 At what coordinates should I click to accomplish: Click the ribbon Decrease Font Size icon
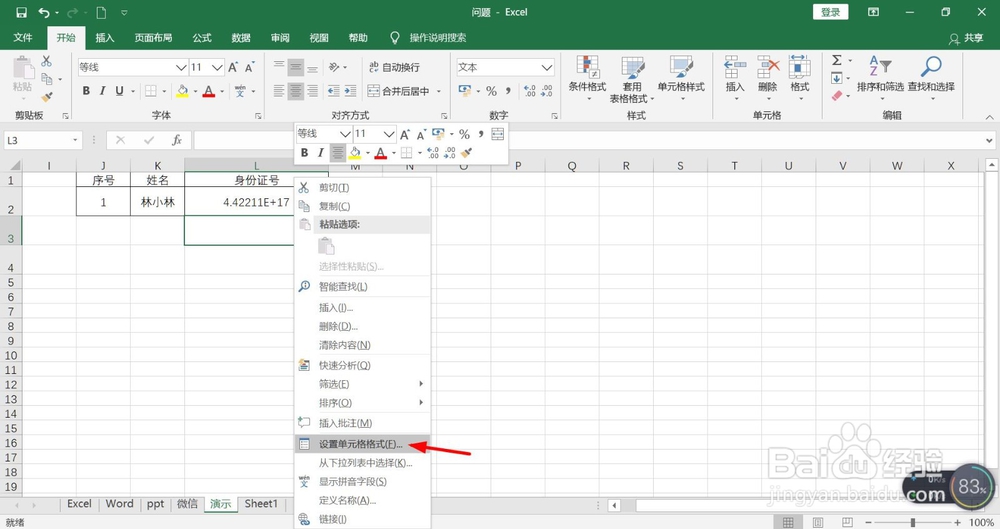[x=249, y=67]
